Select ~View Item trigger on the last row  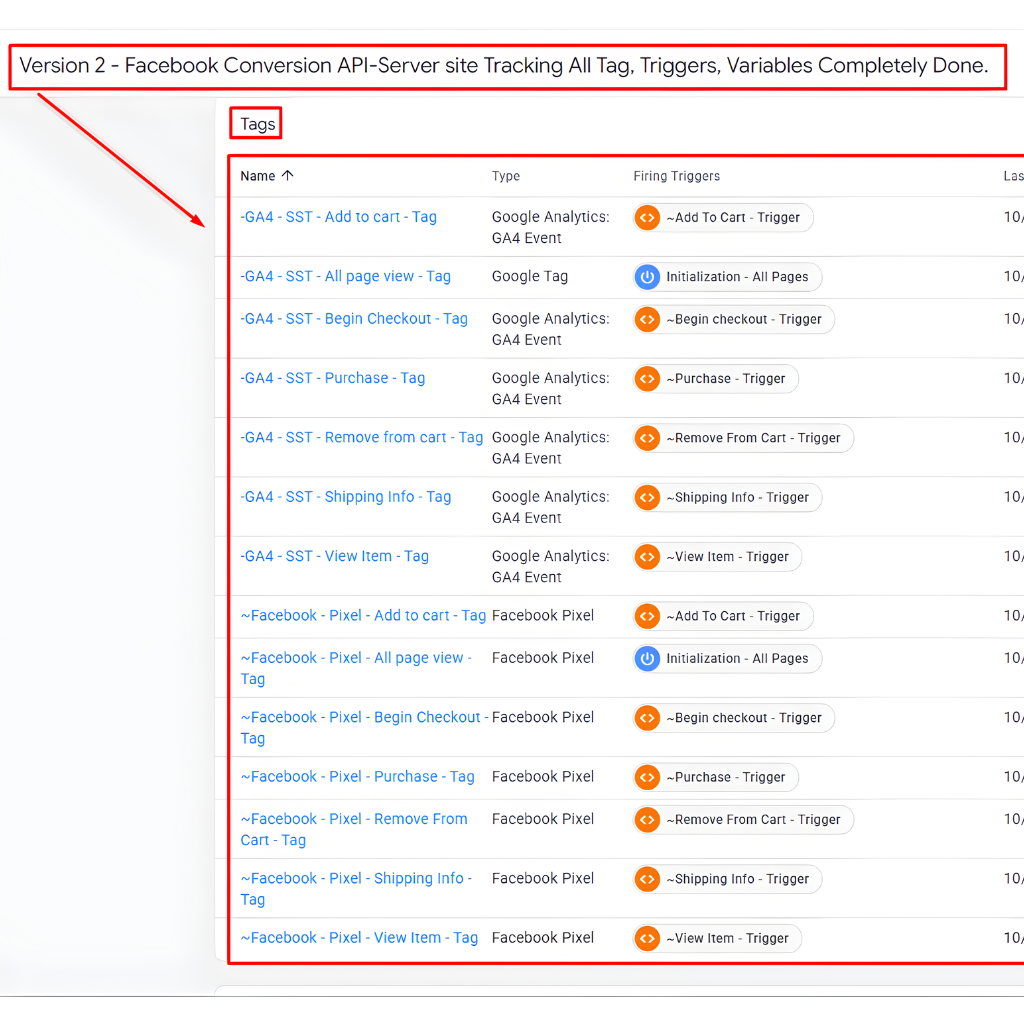click(x=716, y=938)
